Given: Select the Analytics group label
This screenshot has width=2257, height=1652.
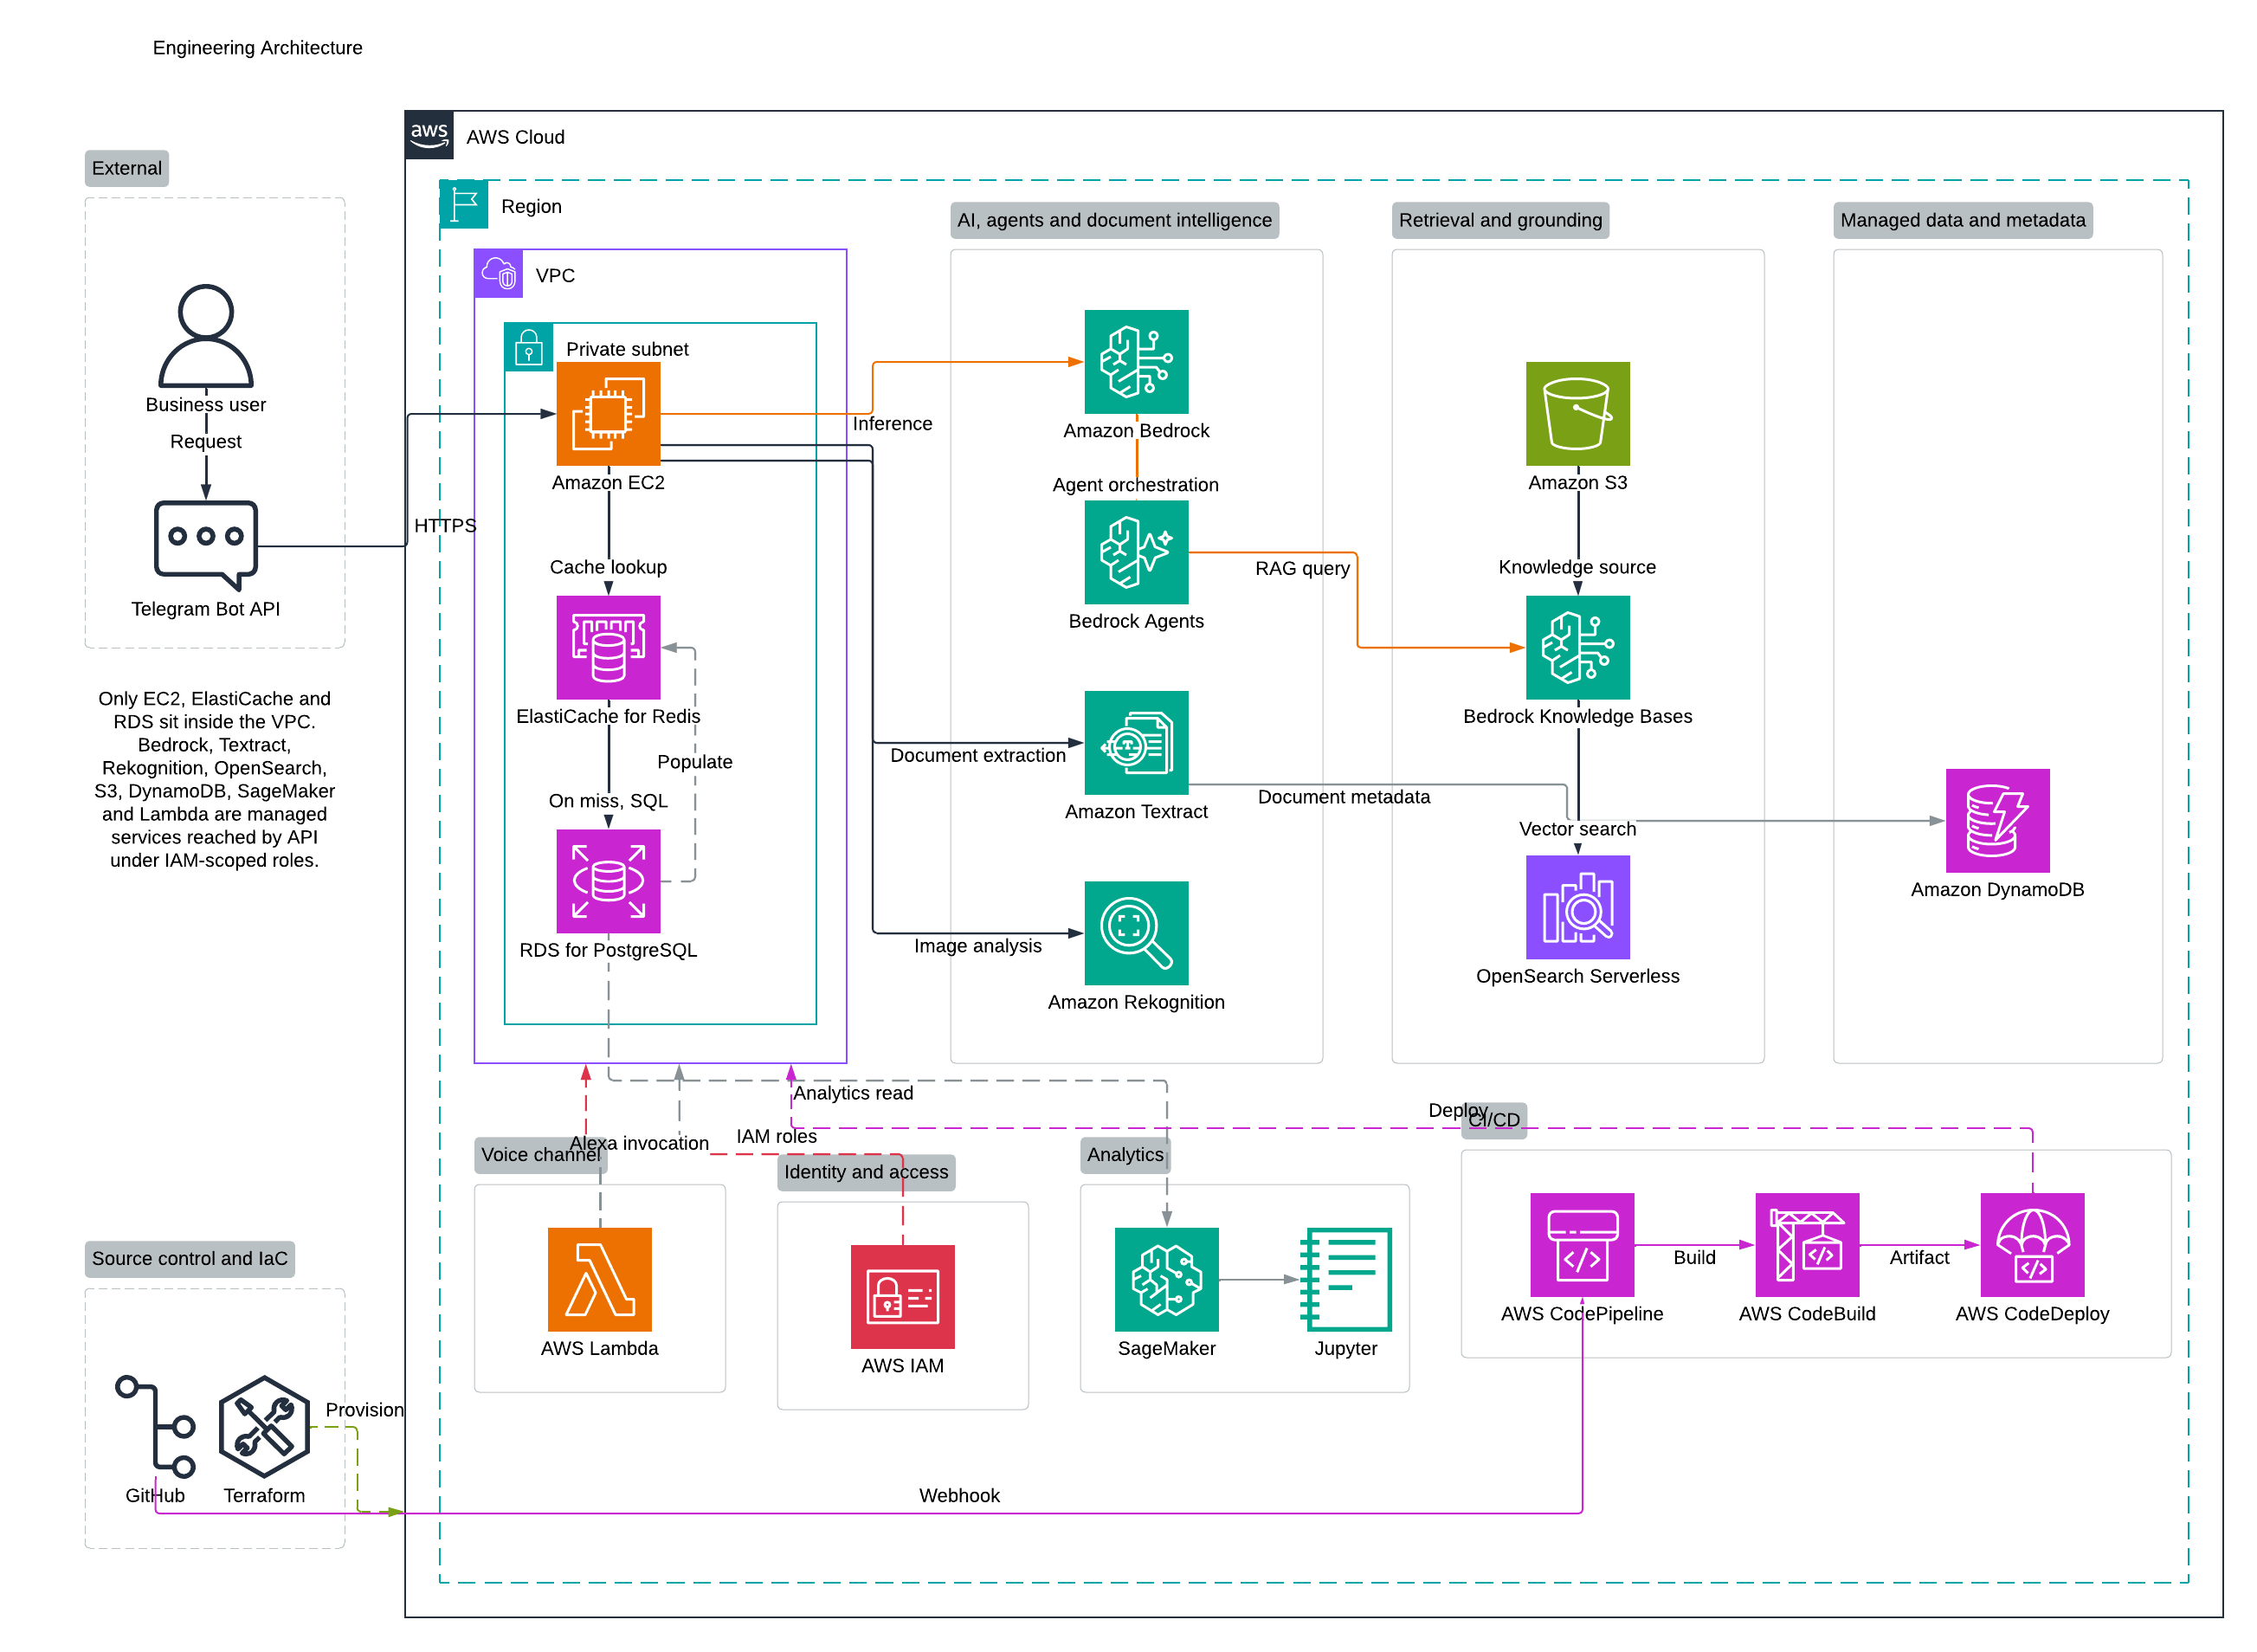Looking at the screenshot, I should 1125,1155.
